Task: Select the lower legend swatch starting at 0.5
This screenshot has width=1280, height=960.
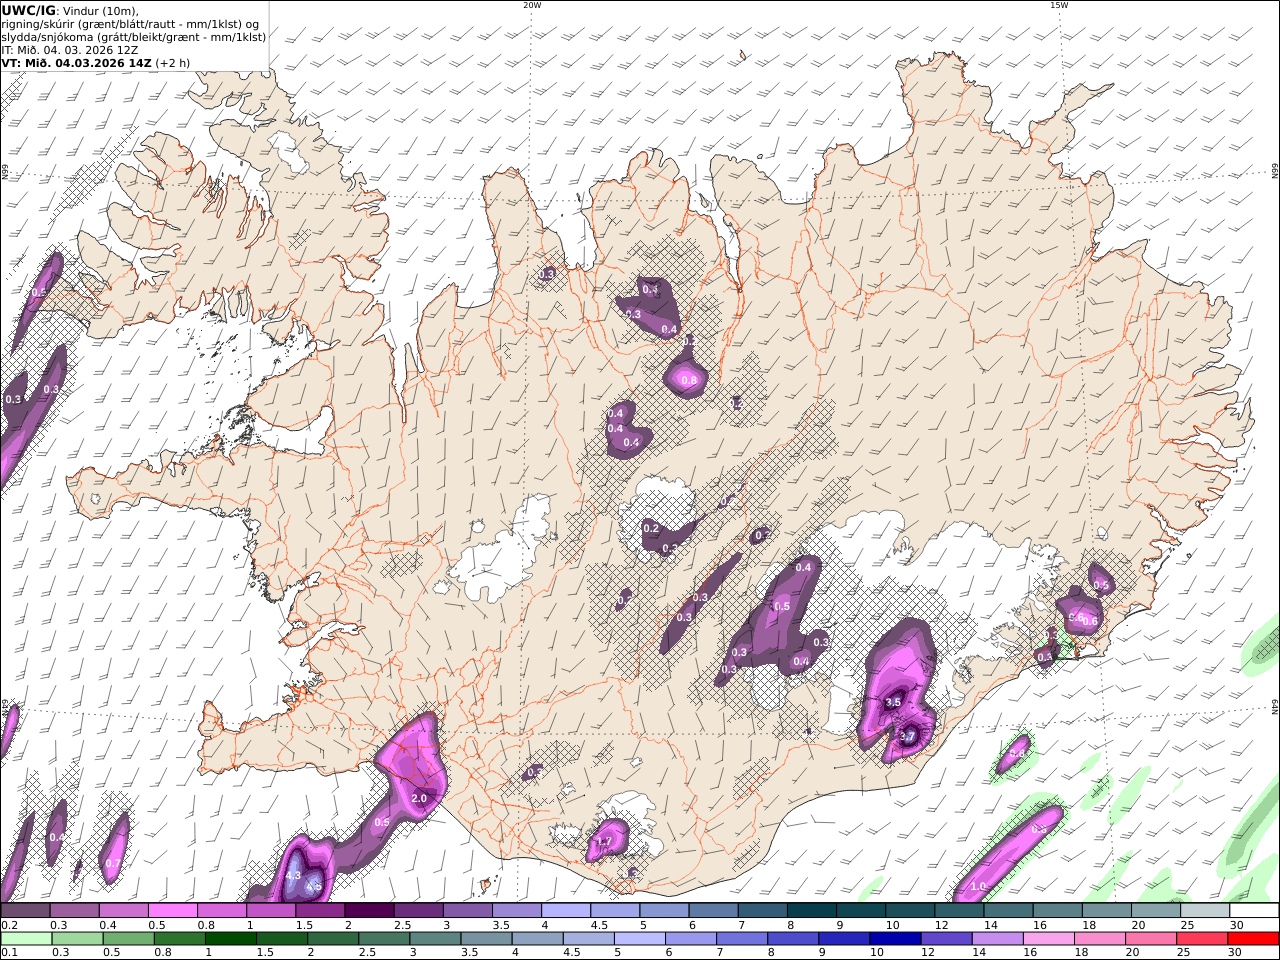Action: pyautogui.click(x=129, y=939)
